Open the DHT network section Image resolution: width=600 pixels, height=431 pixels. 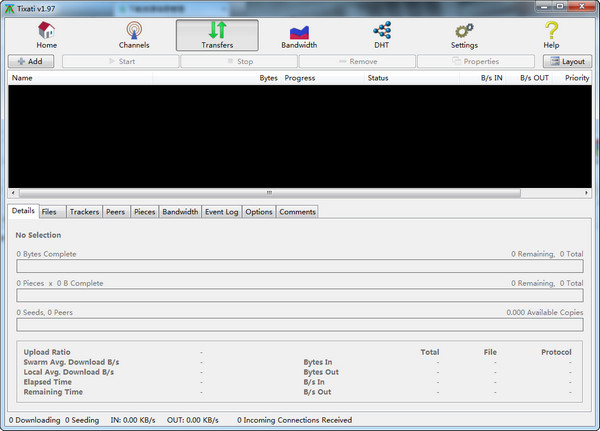(381, 35)
